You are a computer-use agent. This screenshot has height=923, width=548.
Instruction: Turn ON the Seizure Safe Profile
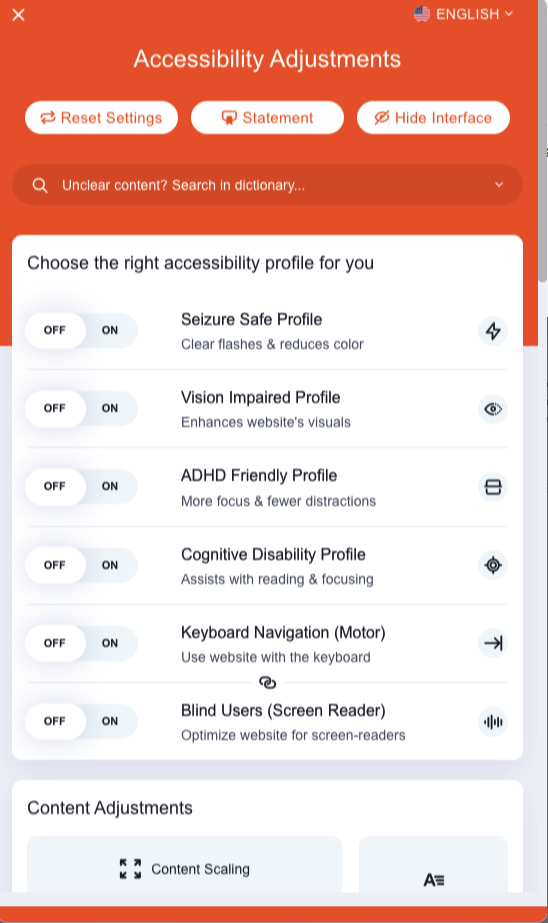(x=110, y=330)
